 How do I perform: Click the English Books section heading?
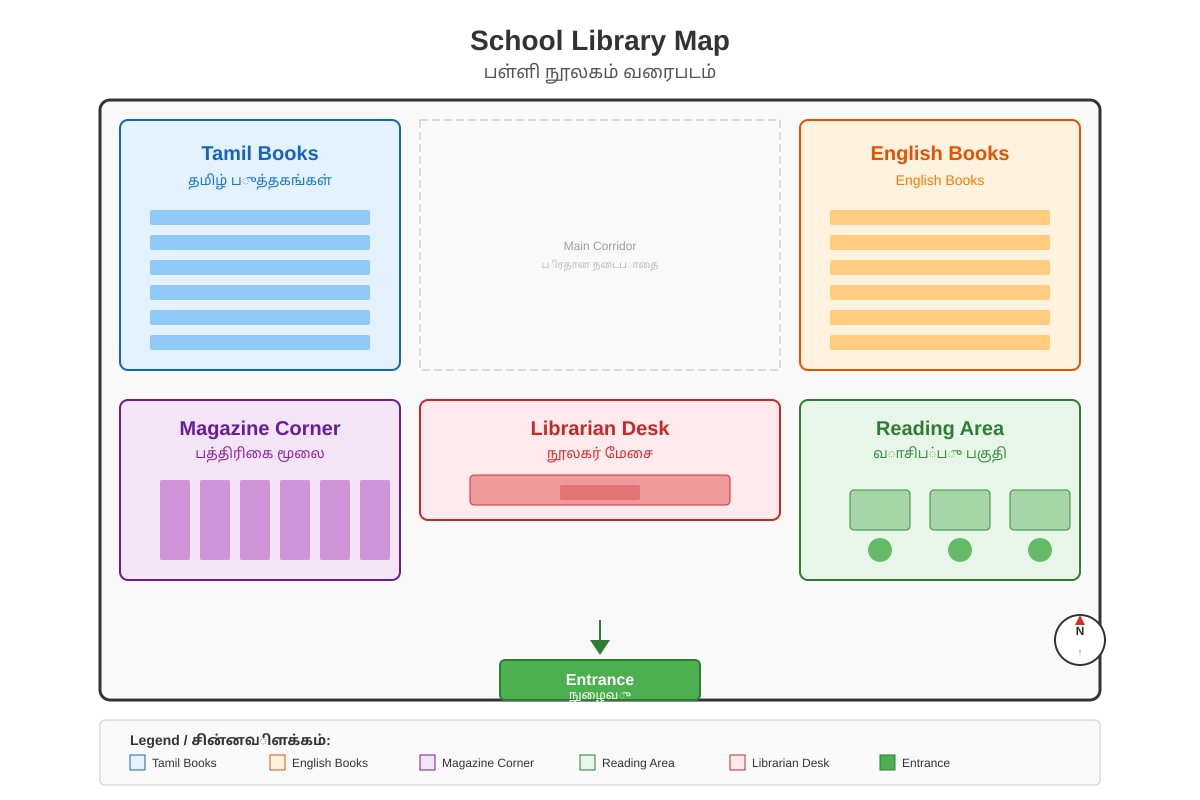(940, 153)
